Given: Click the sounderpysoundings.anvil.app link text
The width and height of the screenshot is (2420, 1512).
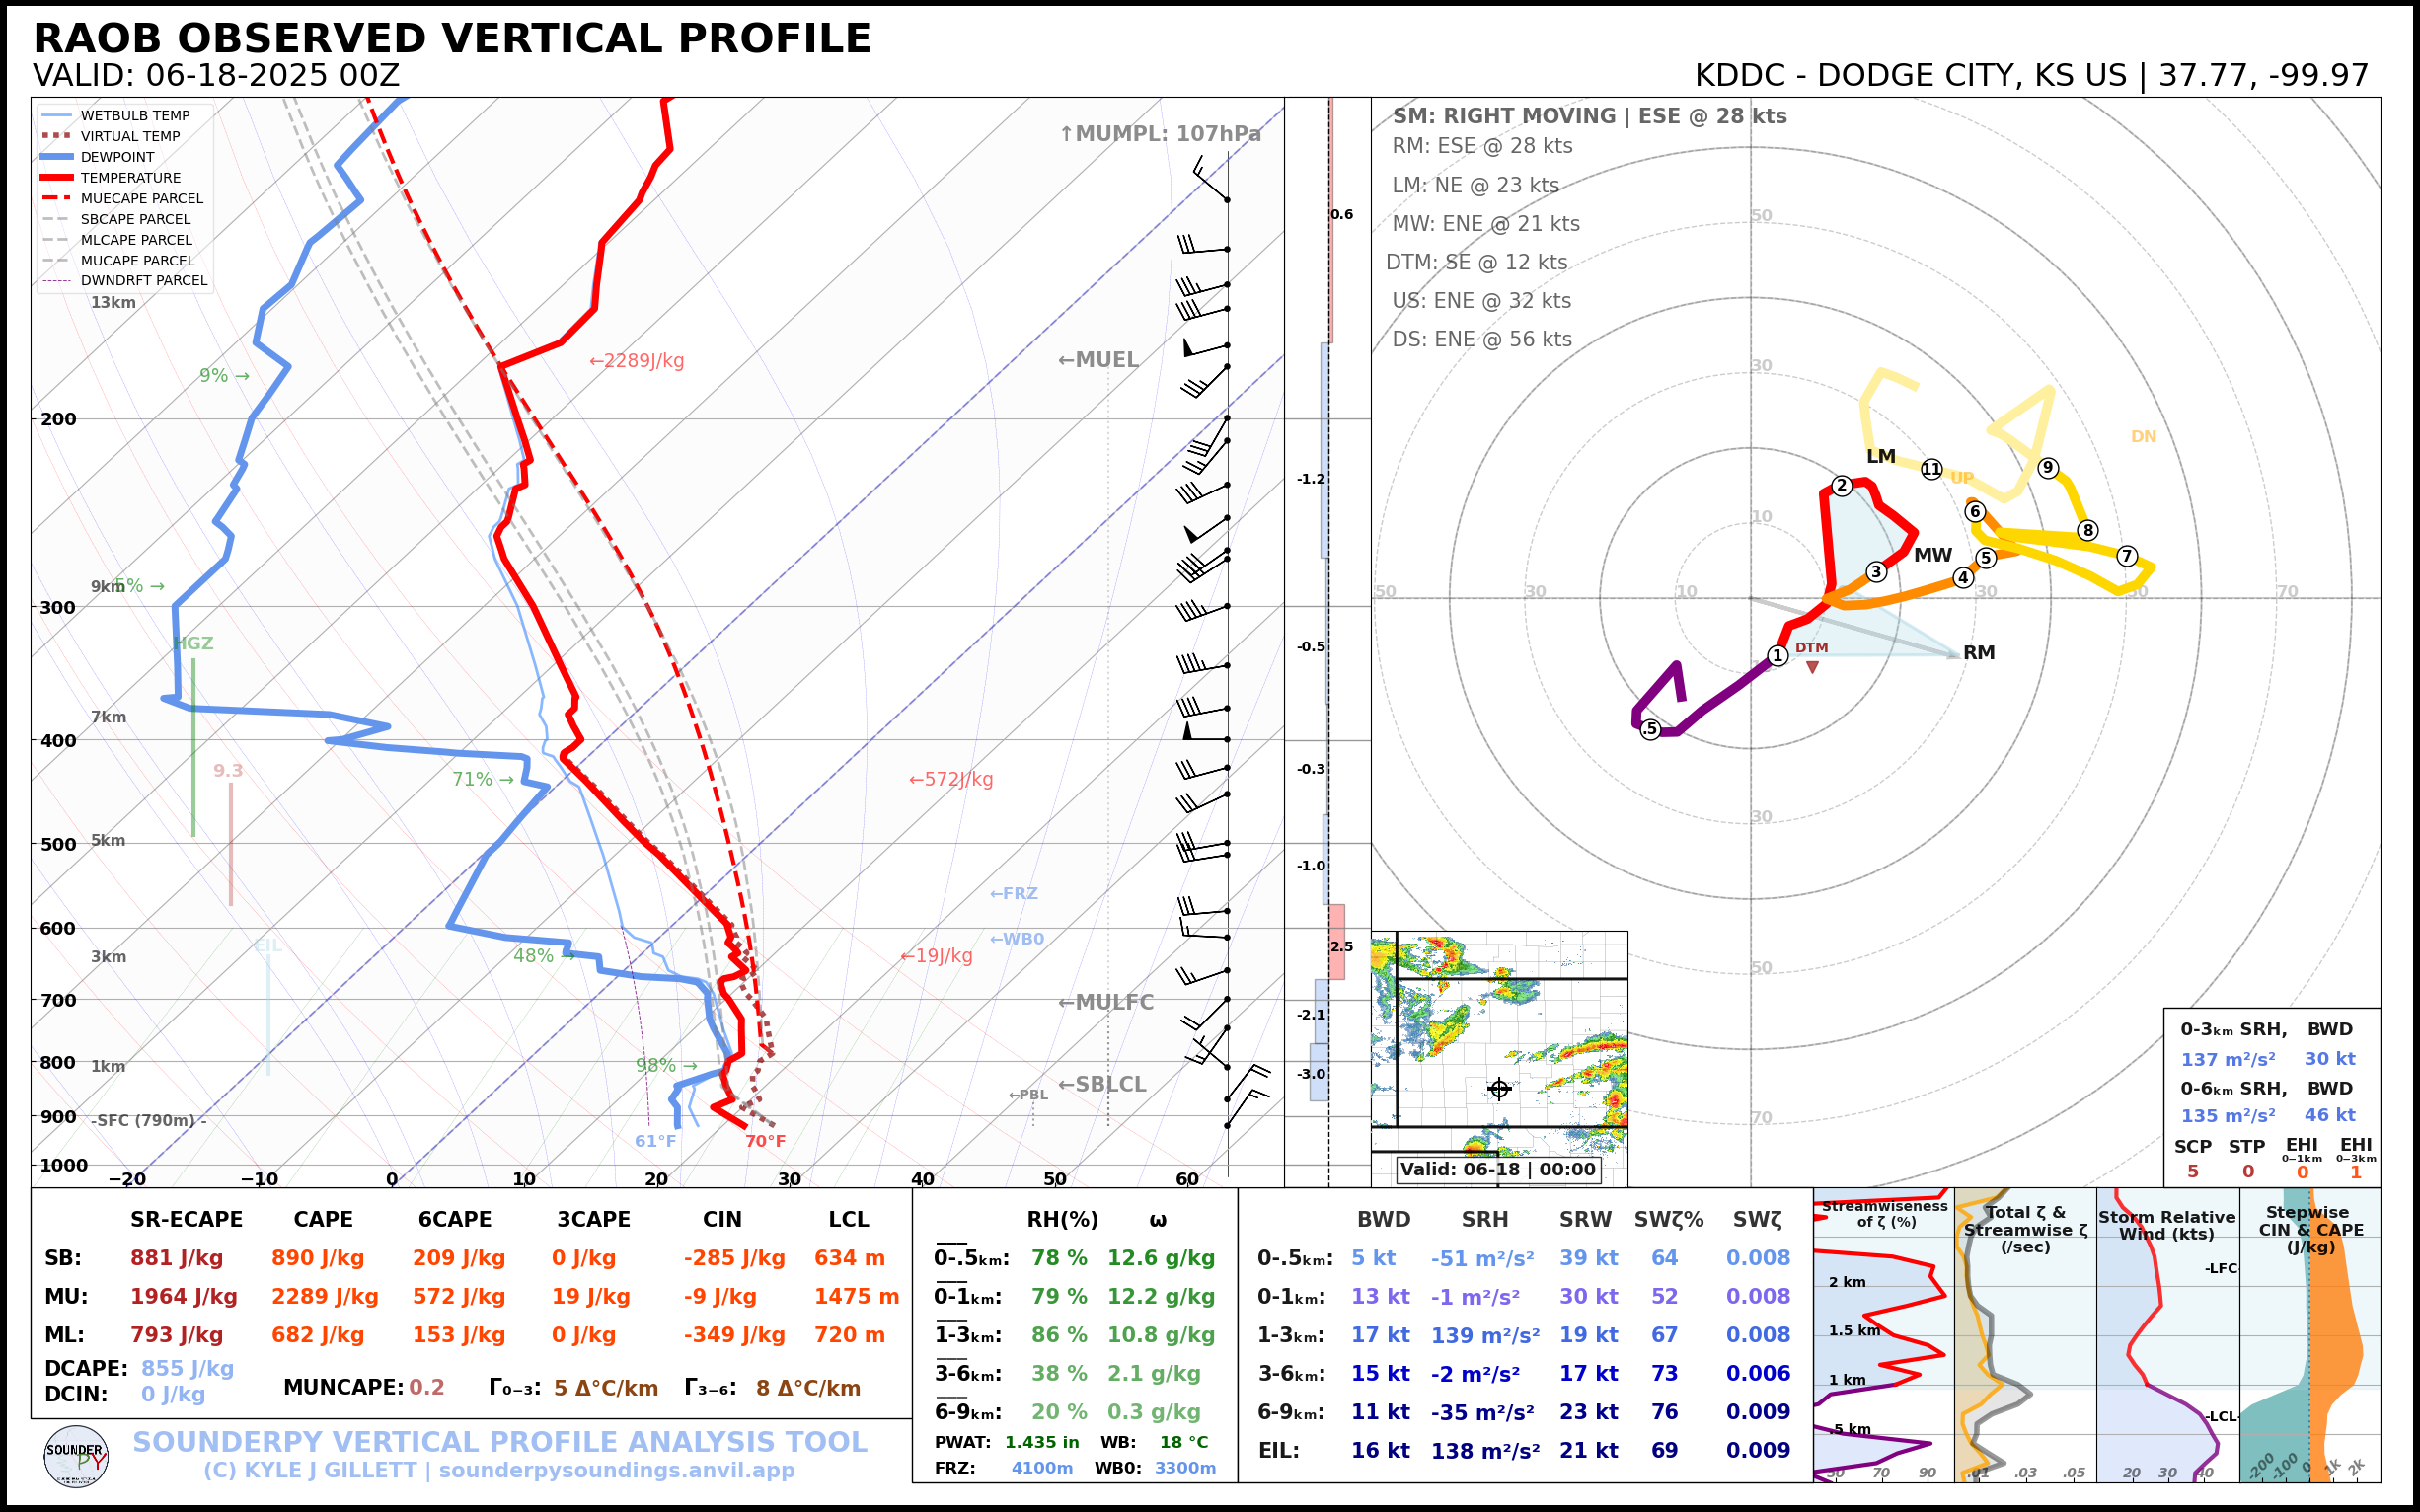Looking at the screenshot, I should 616,1470.
